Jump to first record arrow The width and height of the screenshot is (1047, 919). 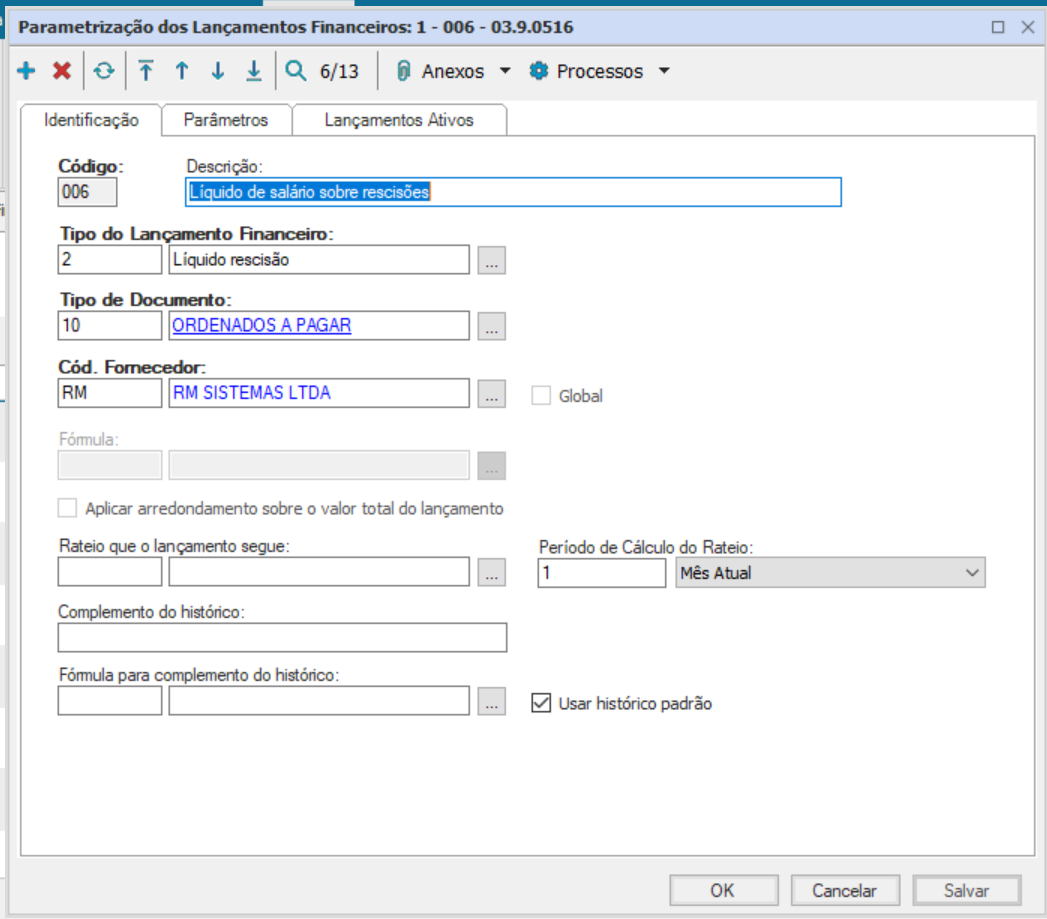146,70
